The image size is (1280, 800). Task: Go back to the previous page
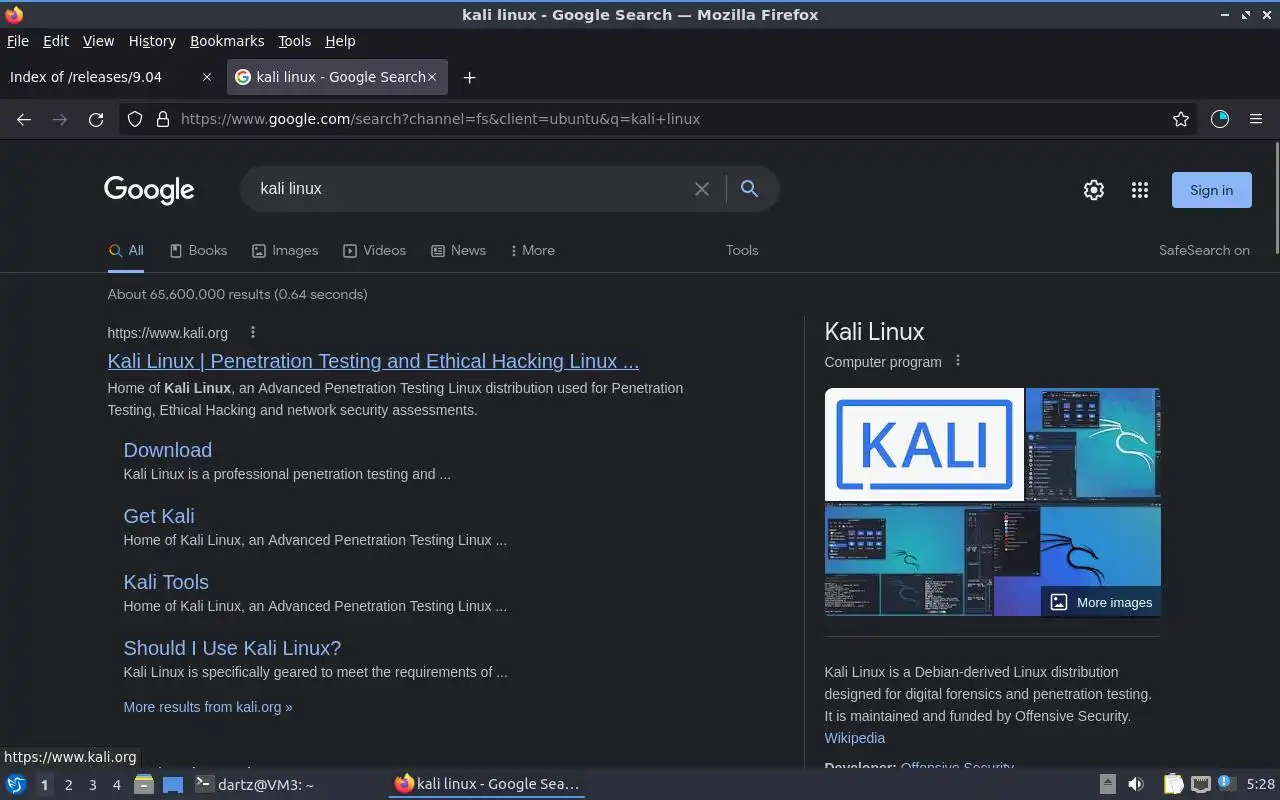[24, 119]
